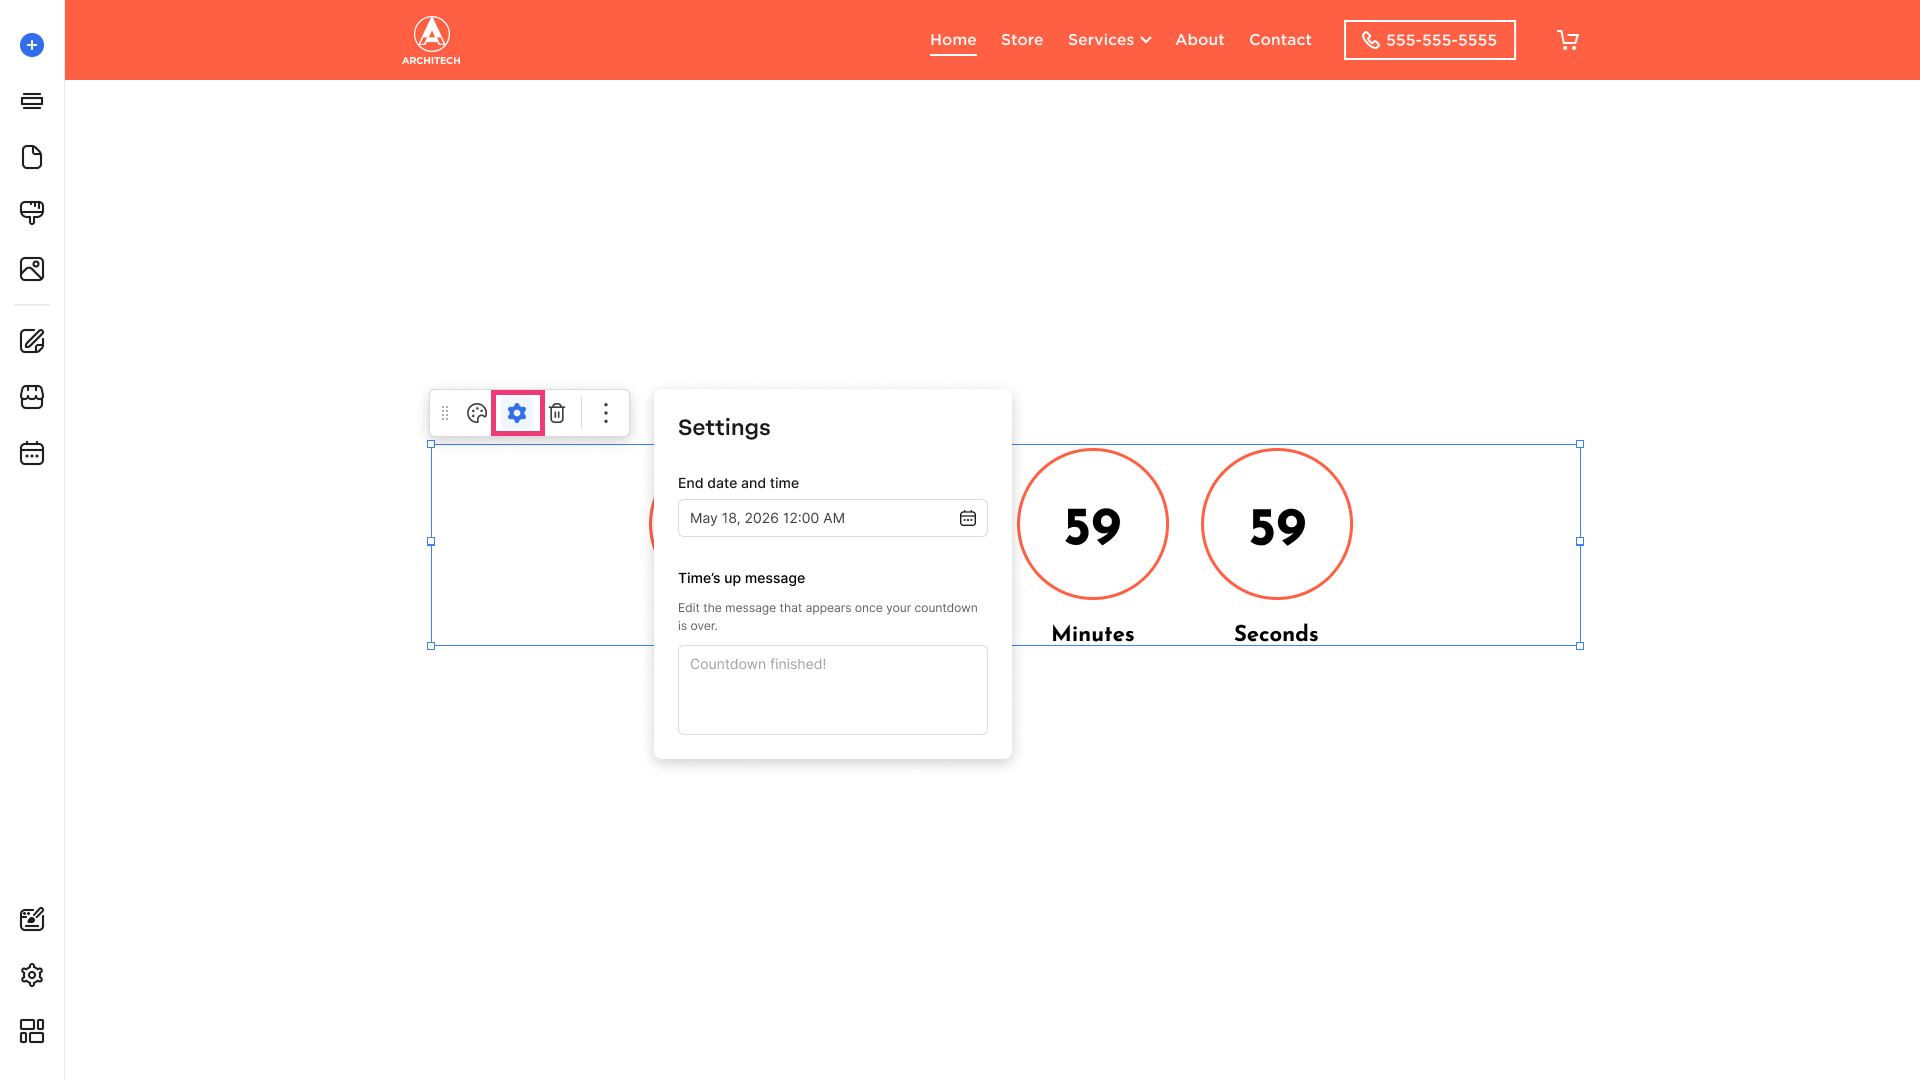Go to the About nav item
This screenshot has height=1080, width=1920.
(1200, 40)
